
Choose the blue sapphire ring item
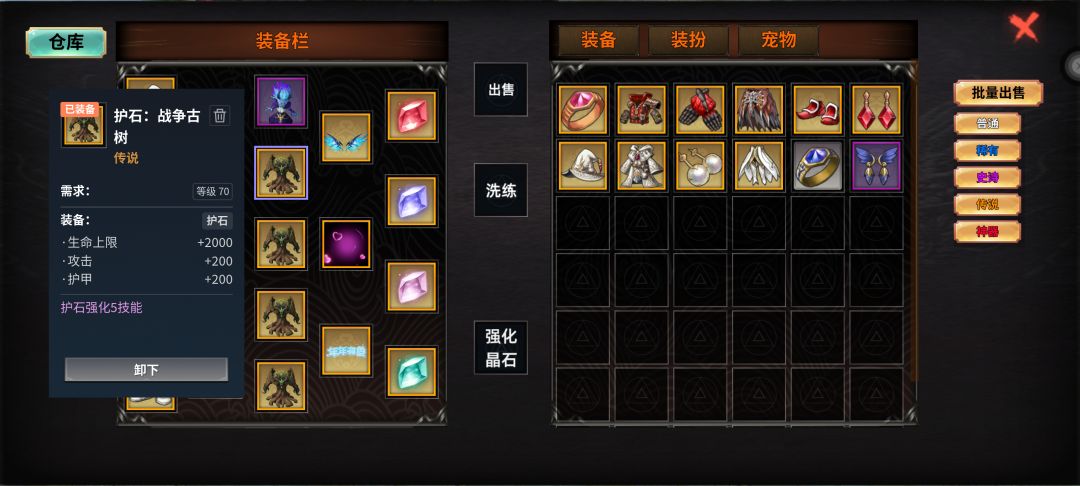click(x=818, y=166)
